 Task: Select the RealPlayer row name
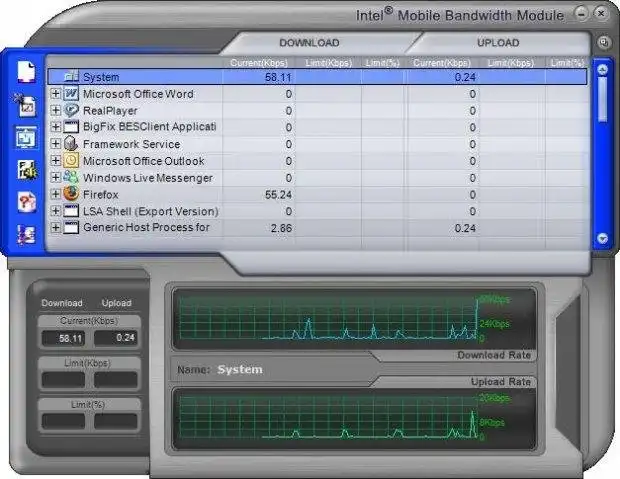(110, 111)
